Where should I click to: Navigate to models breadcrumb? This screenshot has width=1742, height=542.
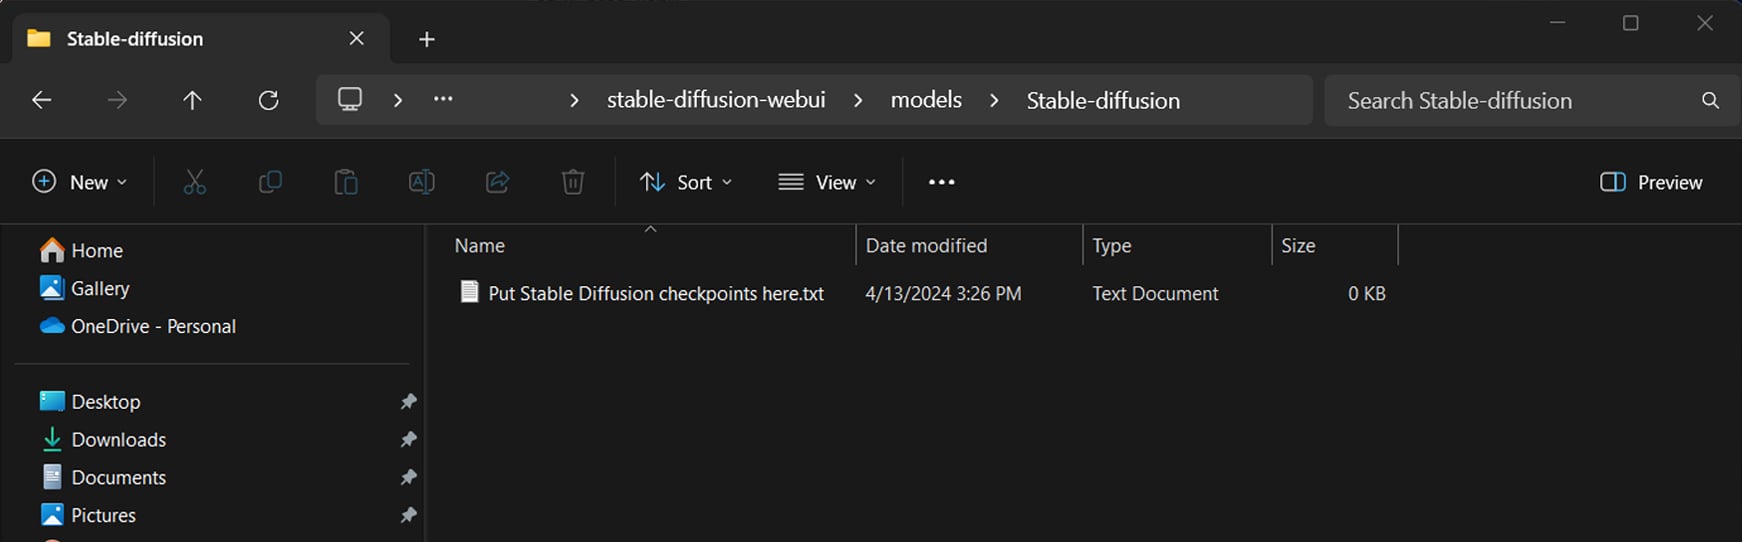click(x=926, y=100)
